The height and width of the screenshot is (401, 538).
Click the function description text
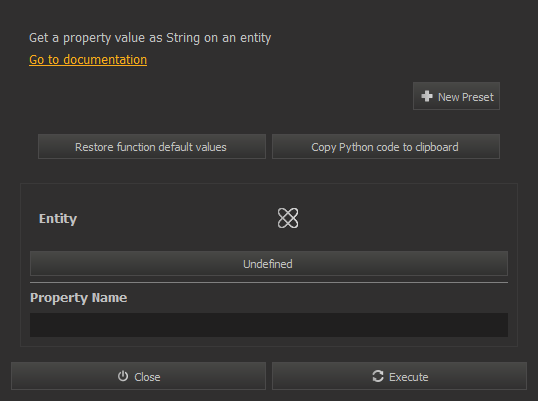pyautogui.click(x=150, y=38)
